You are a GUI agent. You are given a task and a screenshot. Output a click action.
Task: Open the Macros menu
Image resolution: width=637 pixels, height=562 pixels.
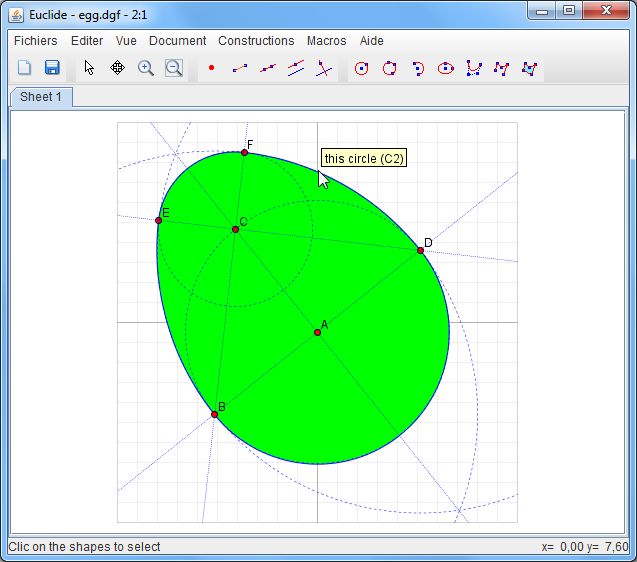(x=326, y=41)
